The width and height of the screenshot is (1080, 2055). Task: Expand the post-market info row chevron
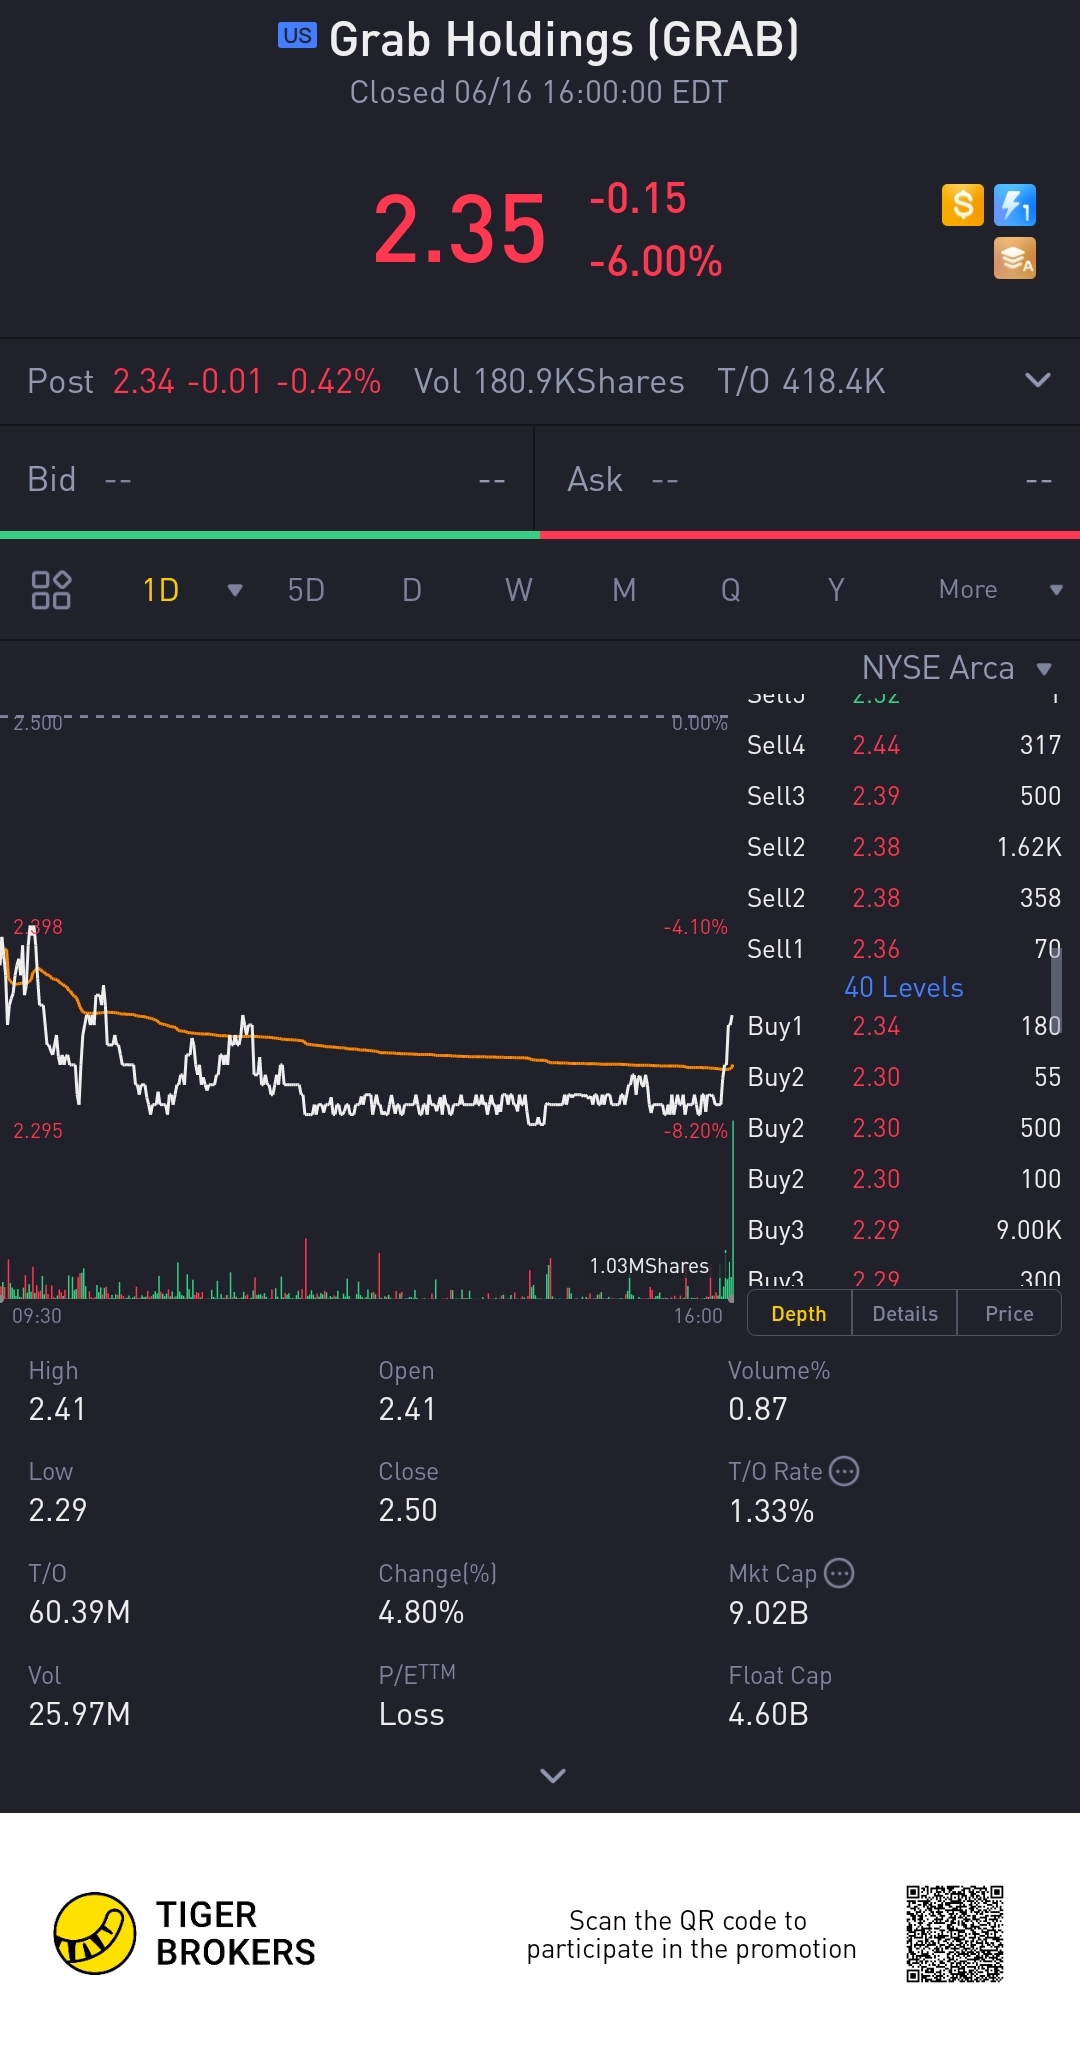tap(1038, 380)
